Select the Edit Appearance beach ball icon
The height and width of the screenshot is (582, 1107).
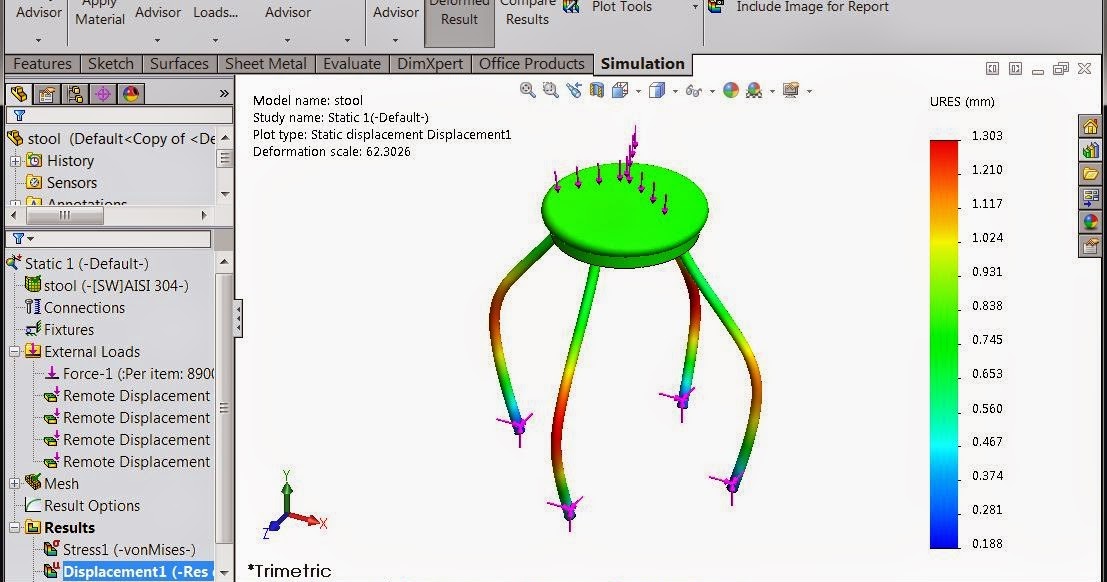coord(729,89)
